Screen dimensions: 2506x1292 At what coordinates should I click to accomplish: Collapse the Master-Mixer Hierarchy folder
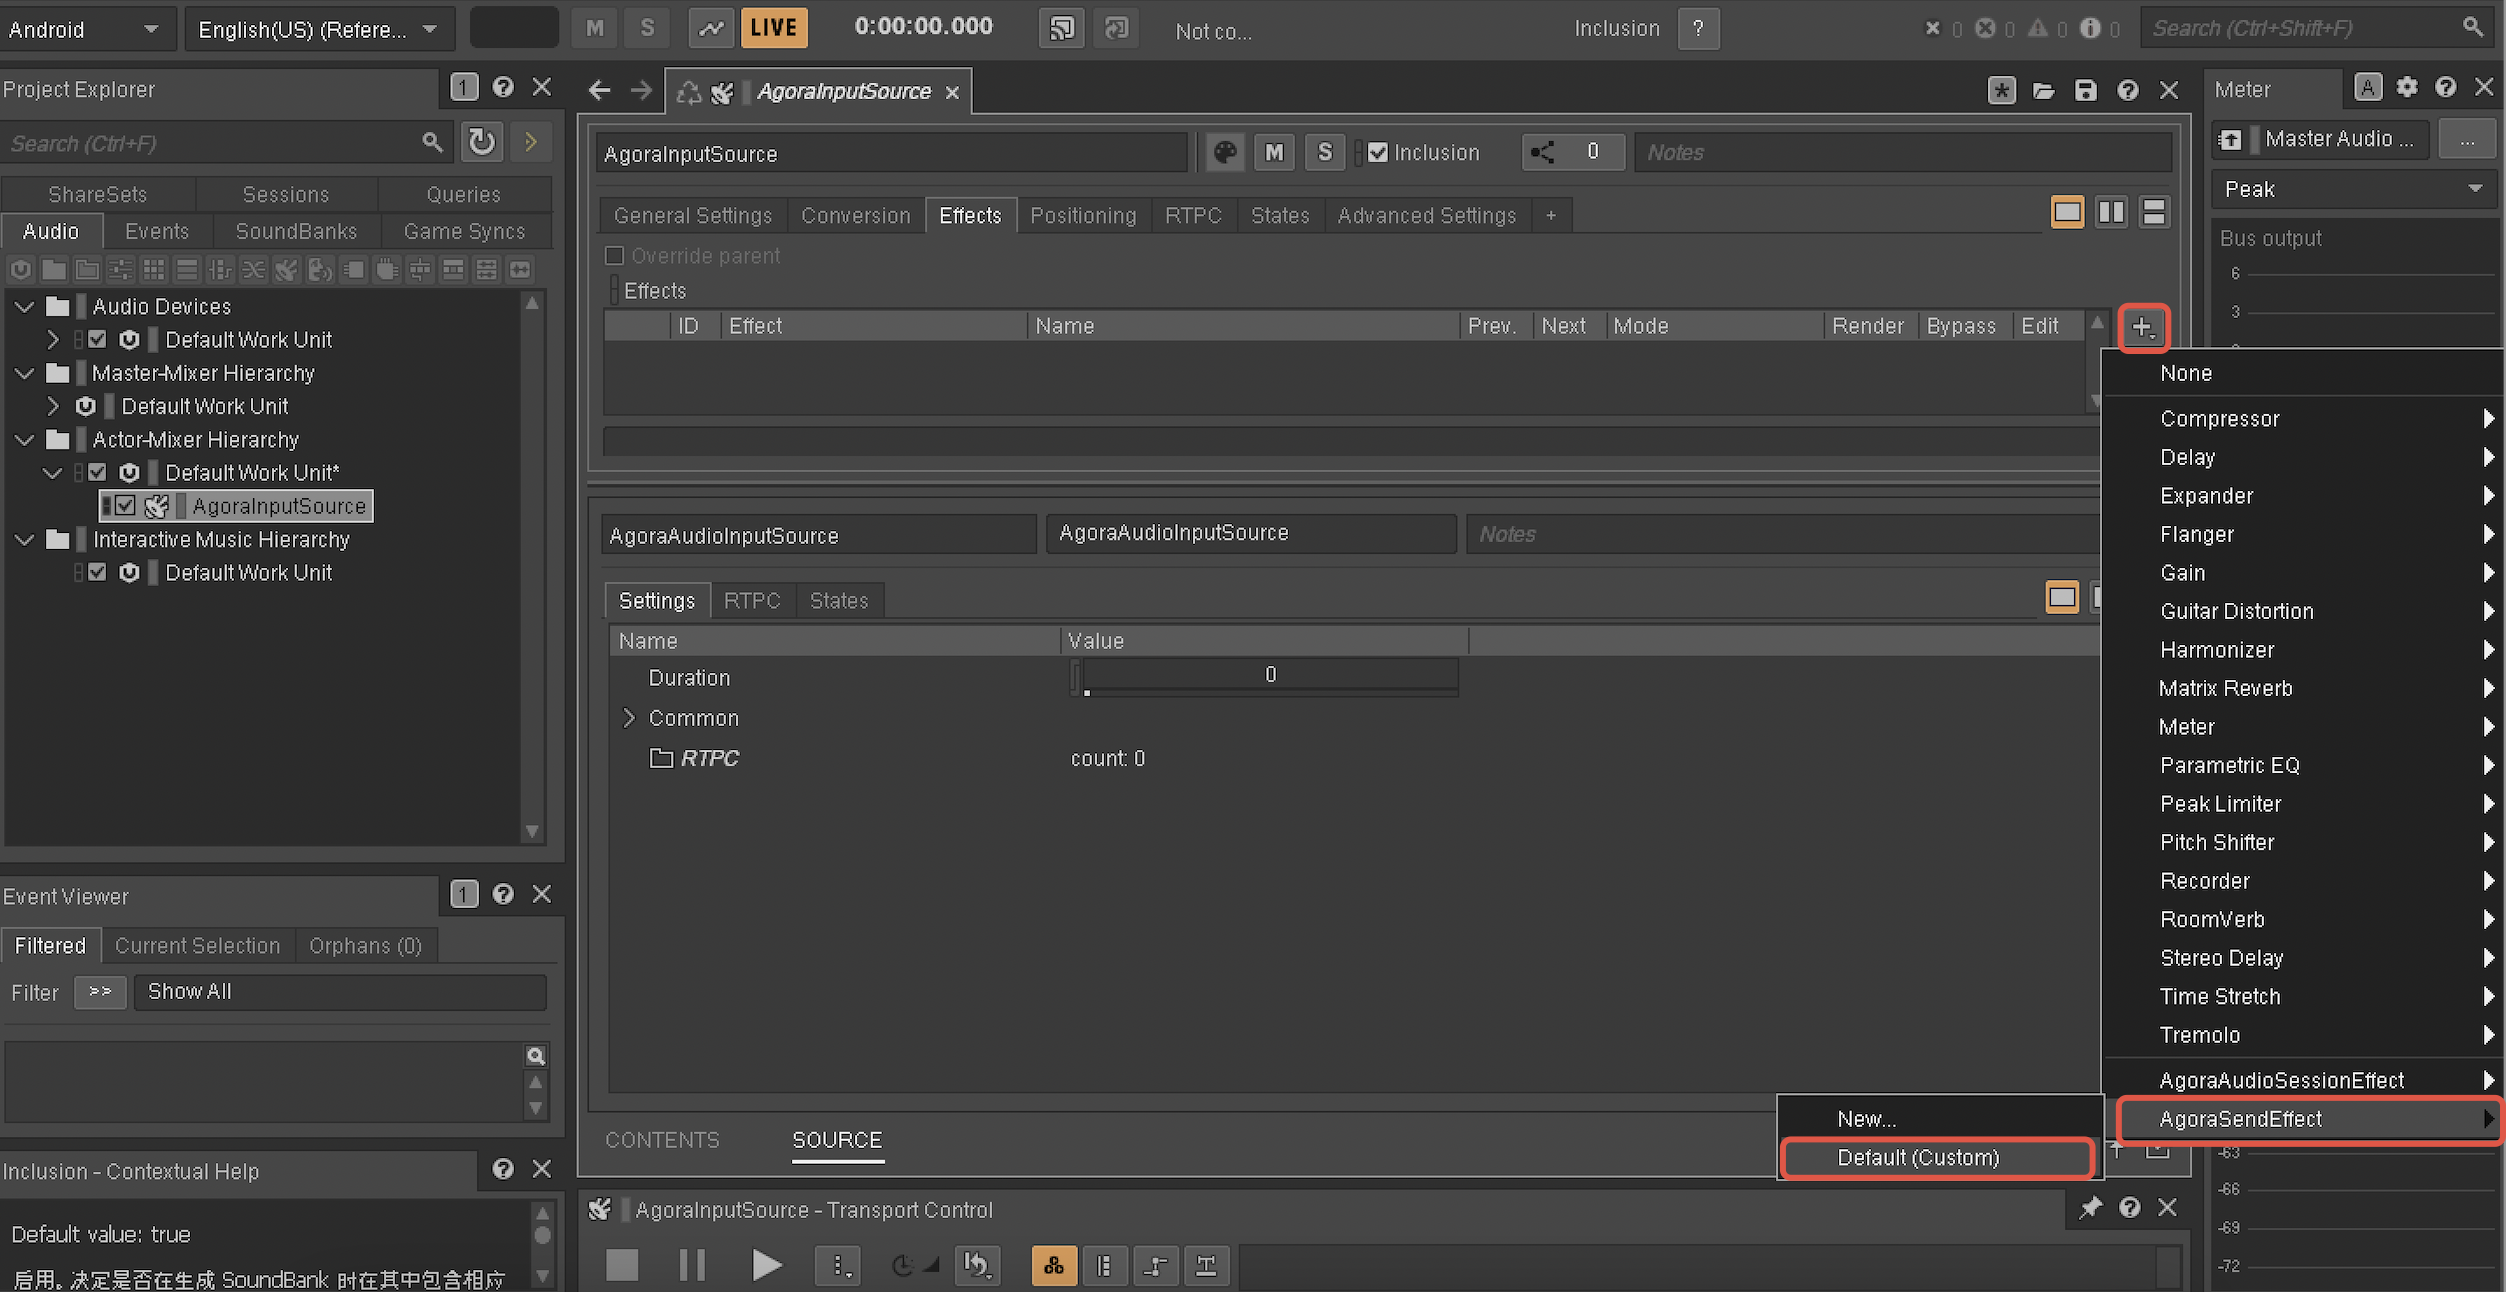tap(24, 373)
